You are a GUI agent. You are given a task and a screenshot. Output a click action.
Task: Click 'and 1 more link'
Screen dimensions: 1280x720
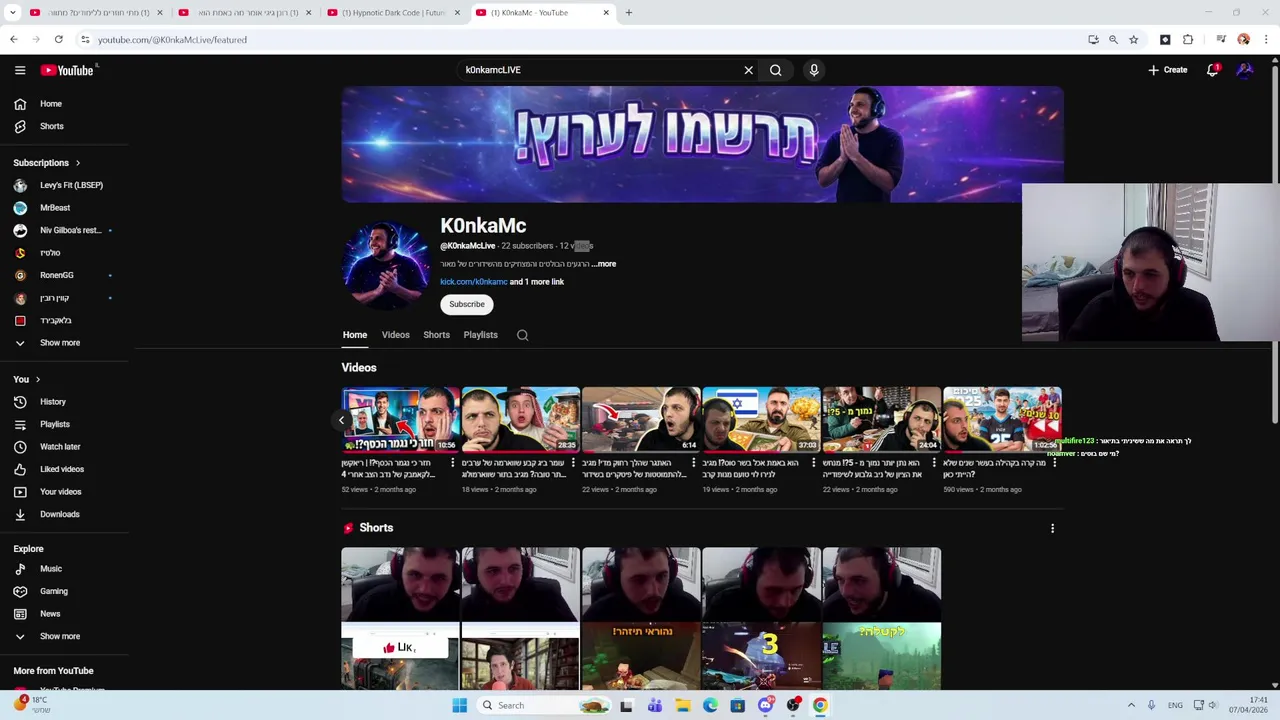[x=537, y=282]
